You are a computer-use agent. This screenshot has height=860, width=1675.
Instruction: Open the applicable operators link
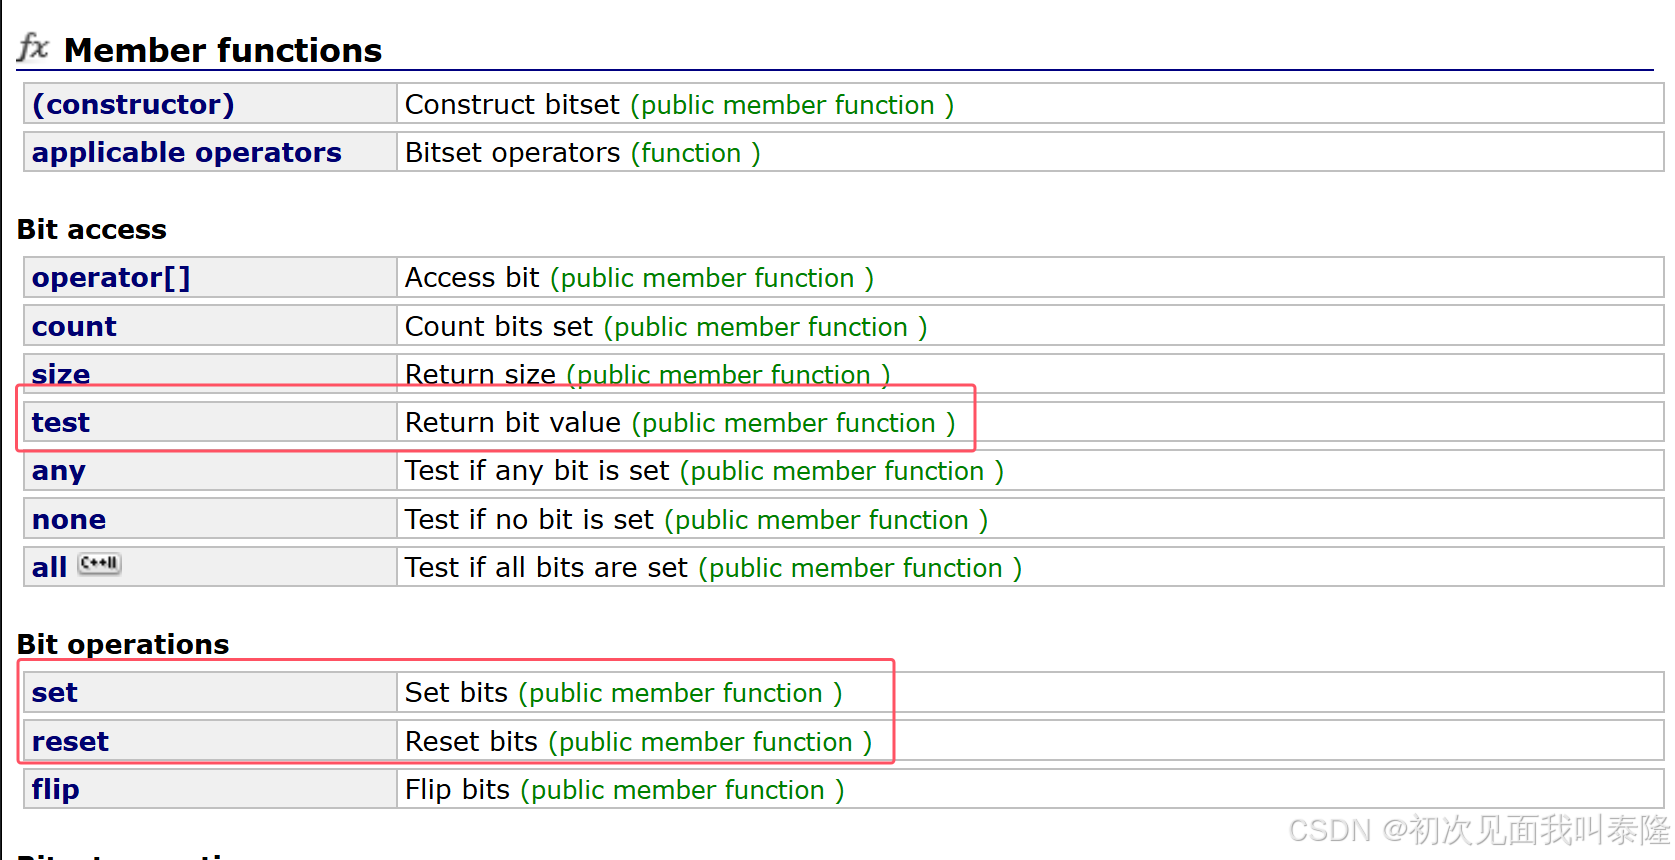point(187,152)
